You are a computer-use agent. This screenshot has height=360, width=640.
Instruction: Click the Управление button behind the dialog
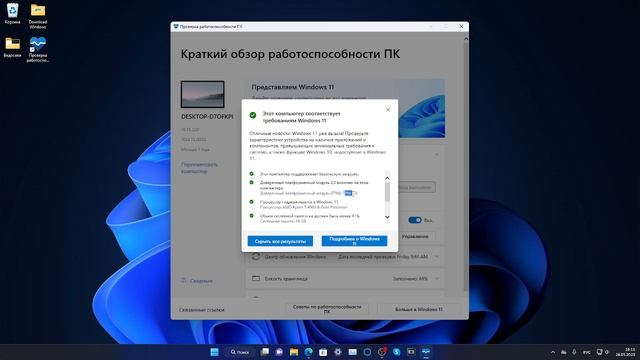coord(415,236)
